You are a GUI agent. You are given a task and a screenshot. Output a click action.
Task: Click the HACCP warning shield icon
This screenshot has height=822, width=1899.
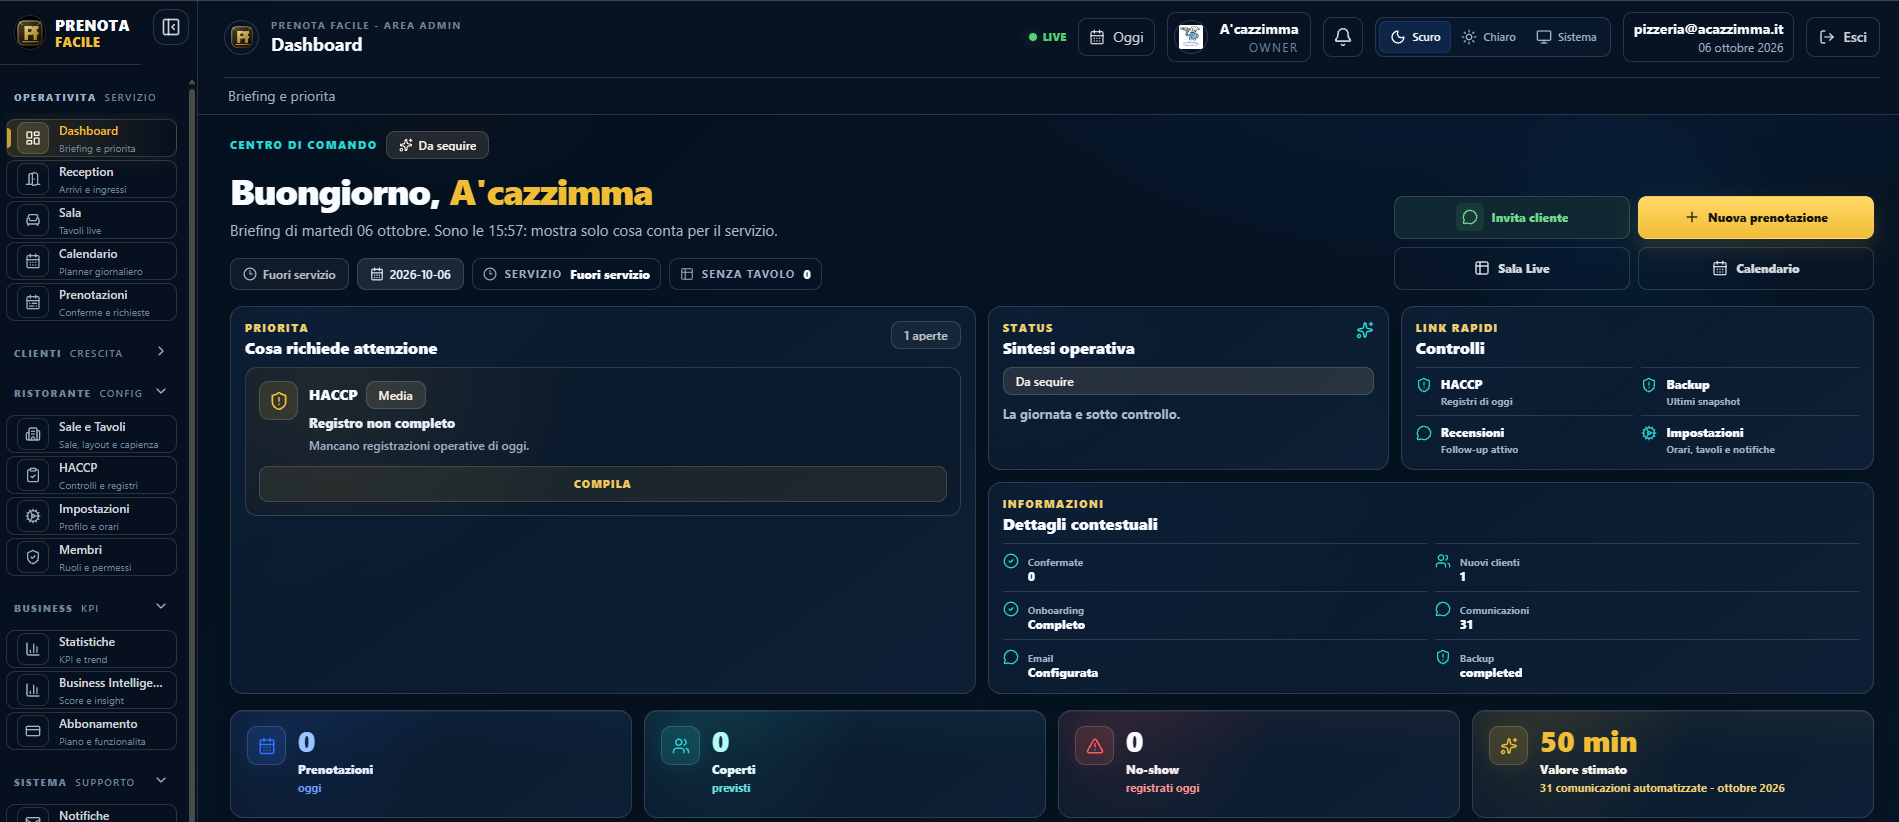[x=279, y=401]
